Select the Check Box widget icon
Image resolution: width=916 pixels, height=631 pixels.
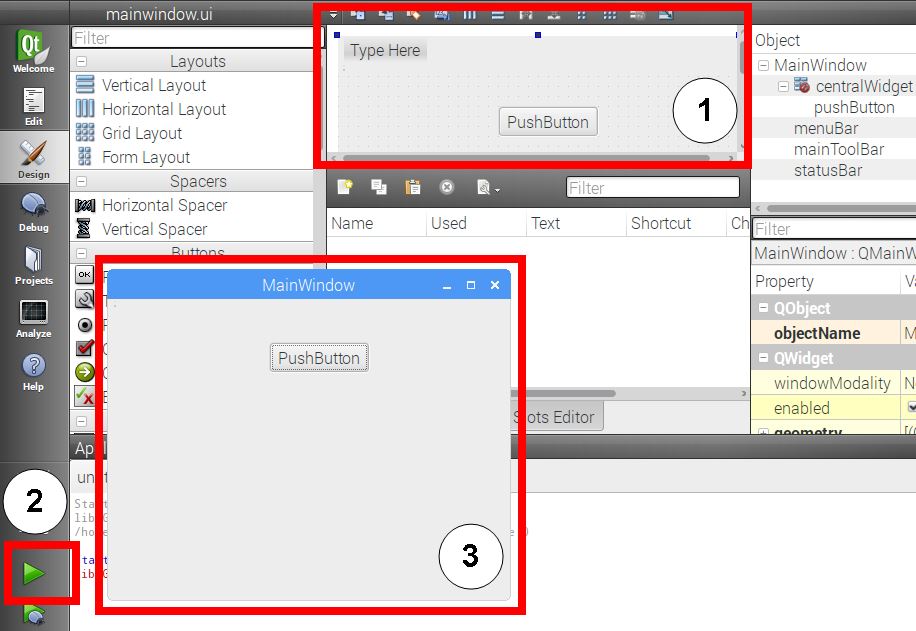85,348
